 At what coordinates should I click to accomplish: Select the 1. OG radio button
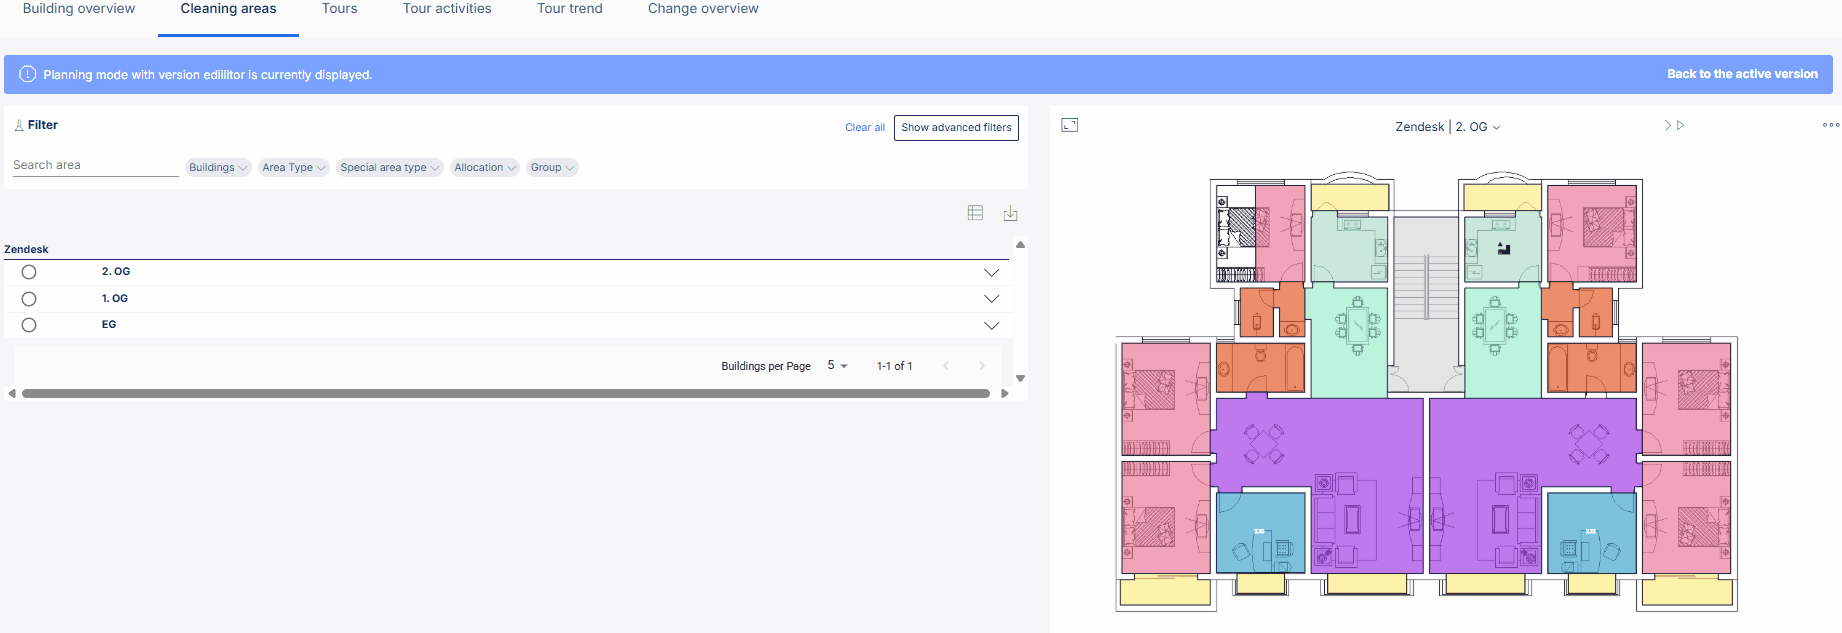click(29, 299)
